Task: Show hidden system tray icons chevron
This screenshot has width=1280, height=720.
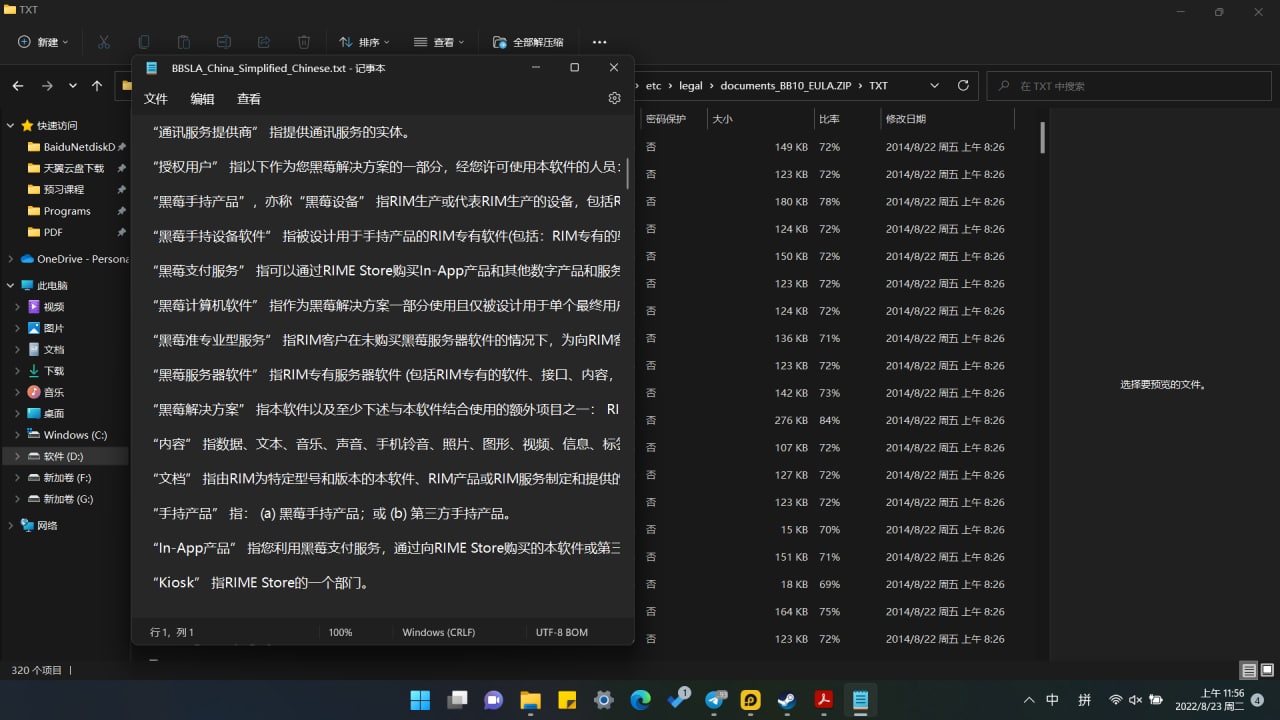Action: click(x=1029, y=700)
